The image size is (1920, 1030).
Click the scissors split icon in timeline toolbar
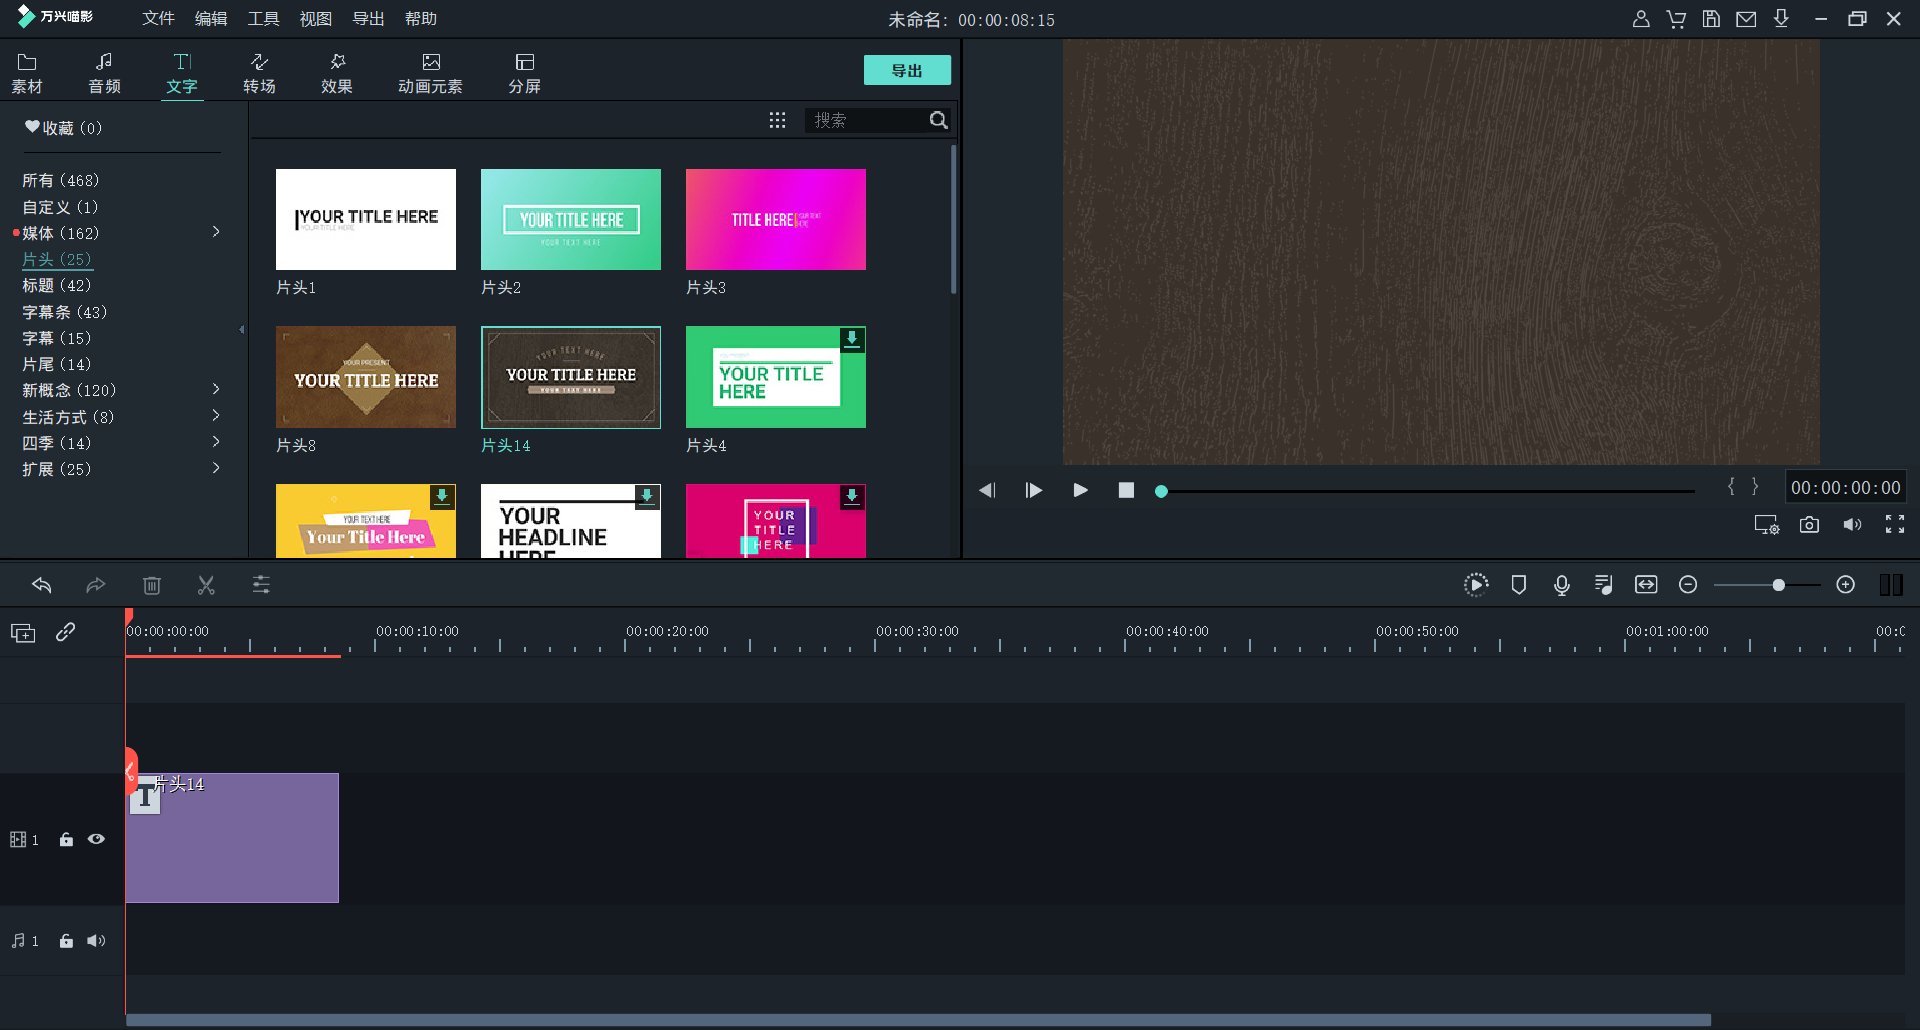pyautogui.click(x=206, y=585)
